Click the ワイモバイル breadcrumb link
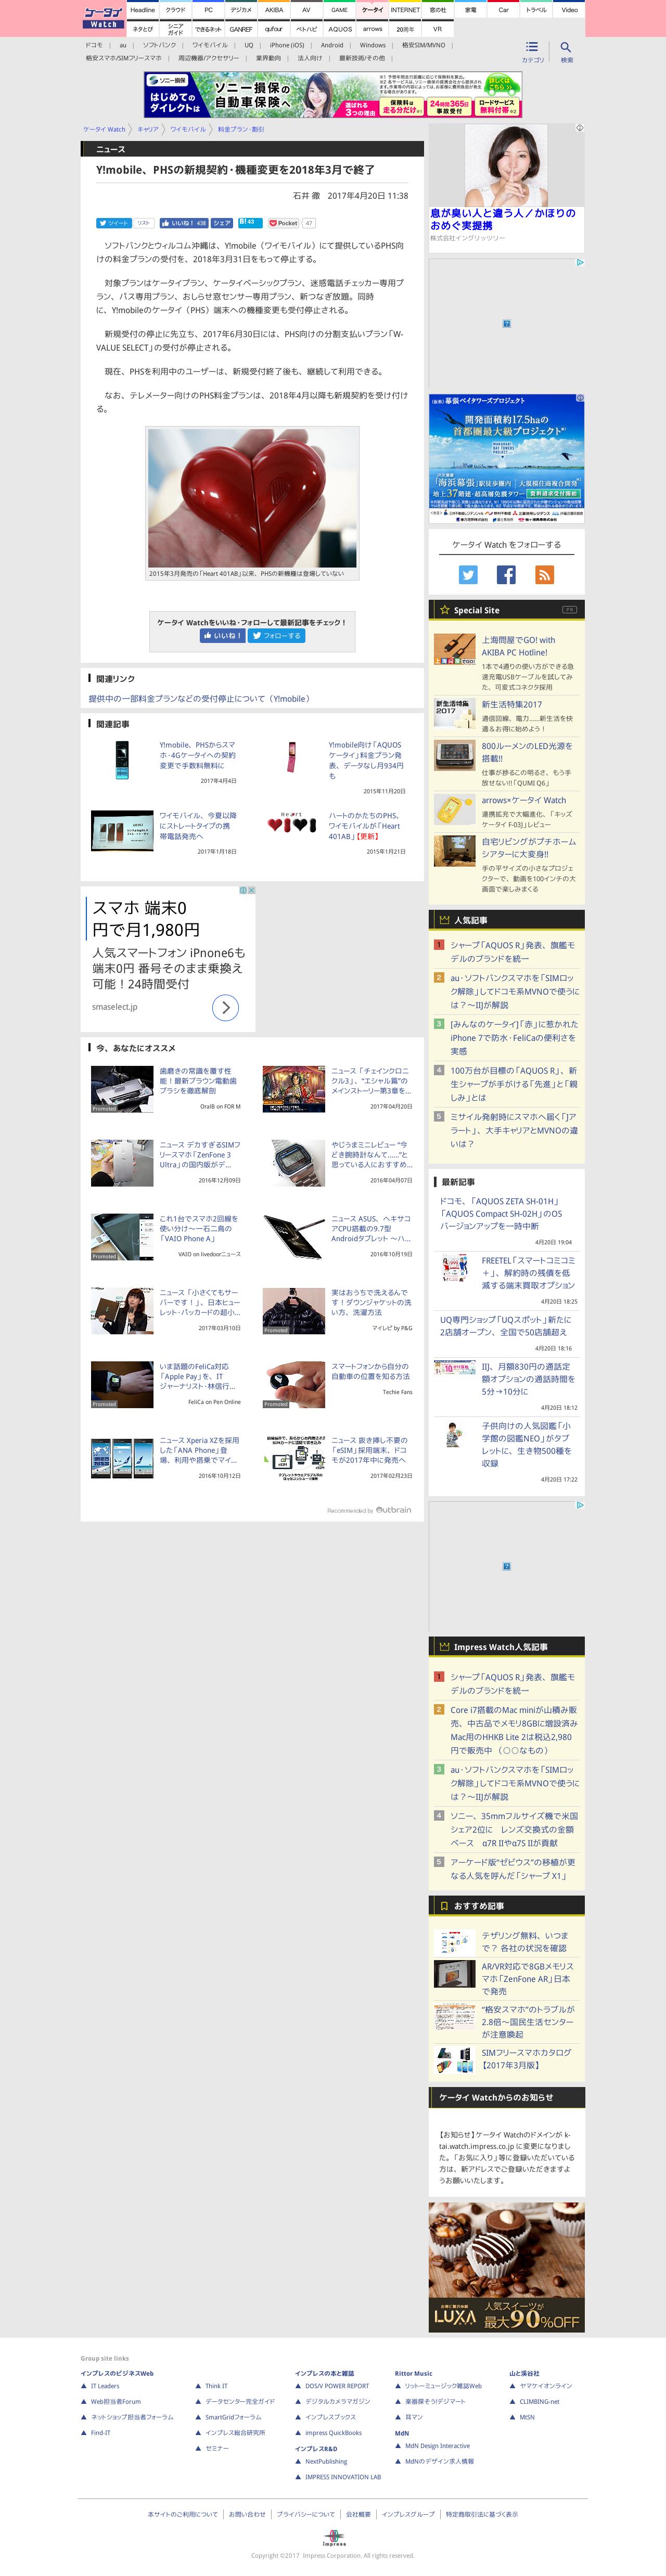Viewport: 666px width, 2576px height. pos(188,129)
